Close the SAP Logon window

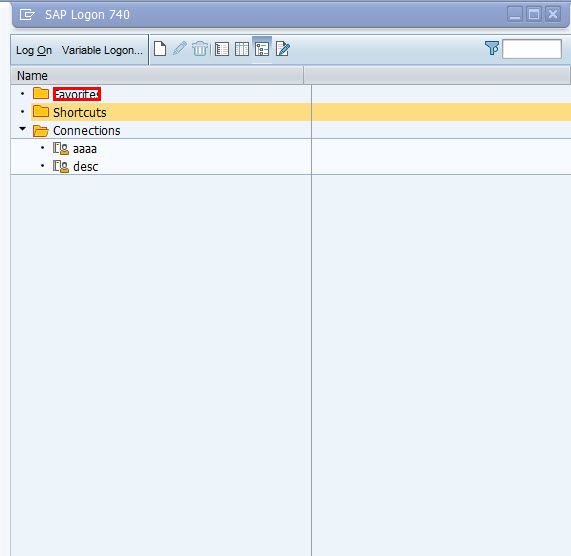coord(553,15)
